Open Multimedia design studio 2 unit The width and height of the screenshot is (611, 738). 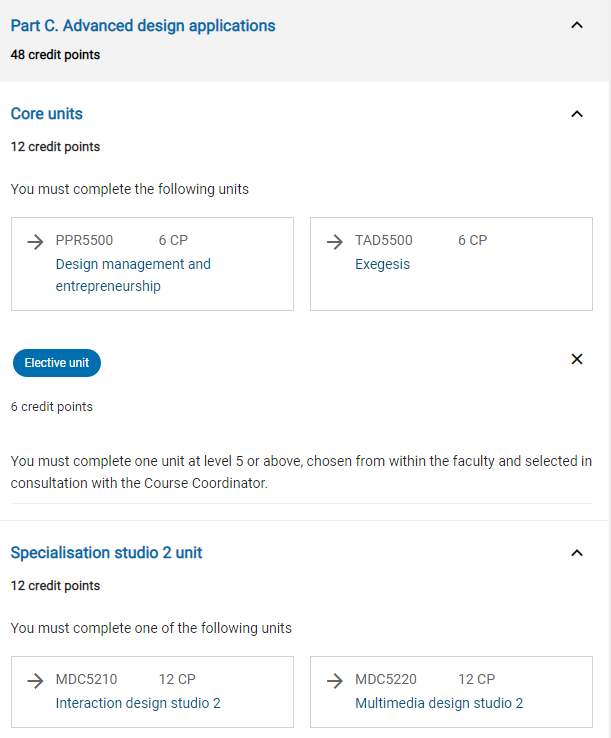[x=439, y=703]
